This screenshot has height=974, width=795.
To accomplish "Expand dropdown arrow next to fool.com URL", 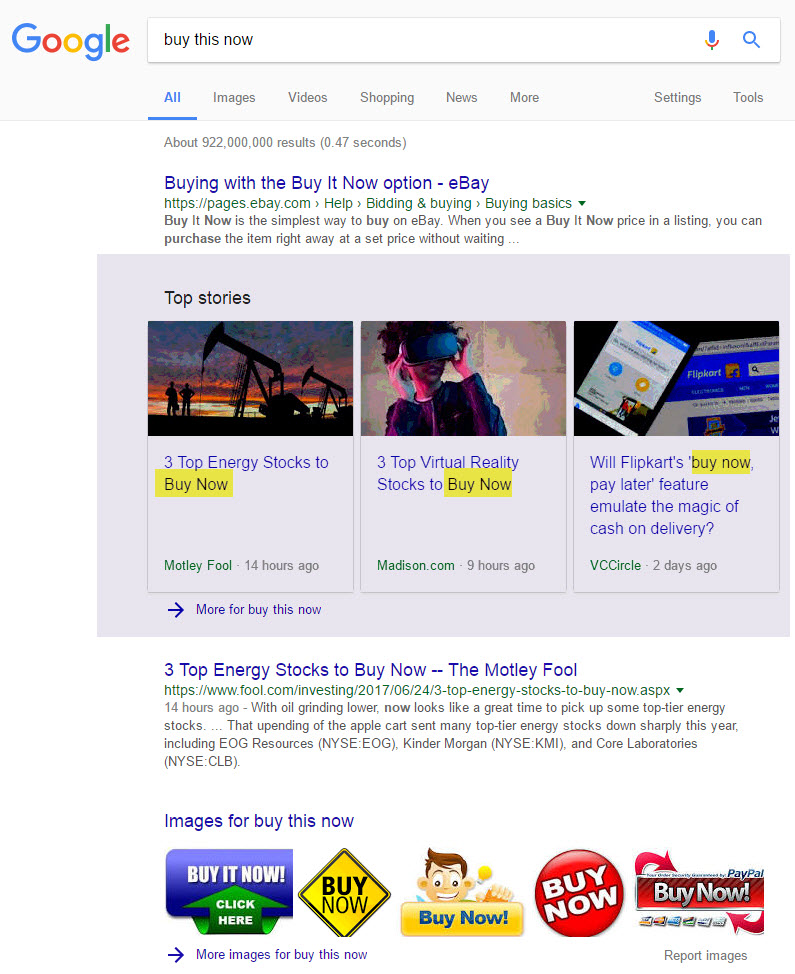I will [x=680, y=690].
